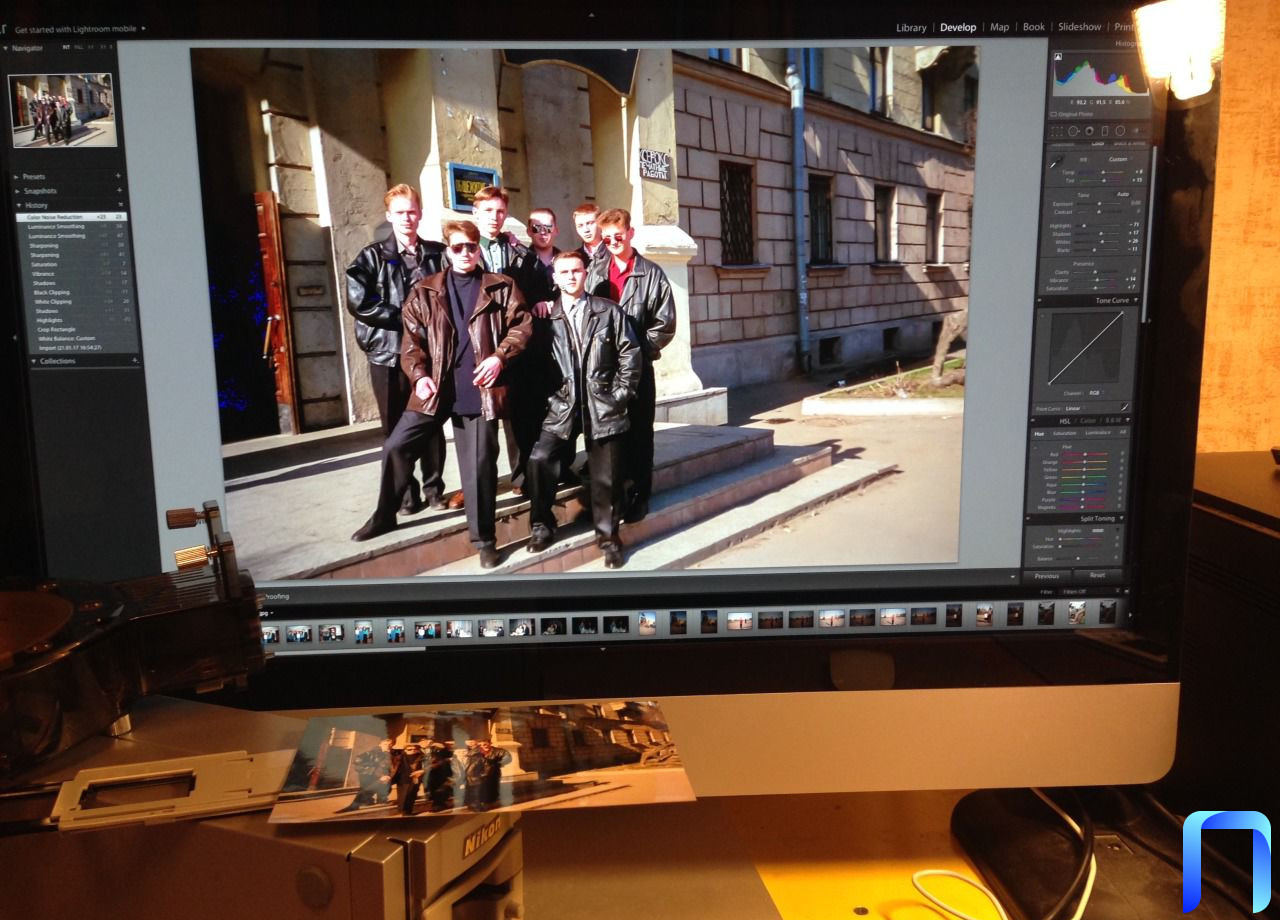Screen dimensions: 1280x920
Task: Select the Saturation tab in HSL
Action: pyautogui.click(x=1065, y=433)
